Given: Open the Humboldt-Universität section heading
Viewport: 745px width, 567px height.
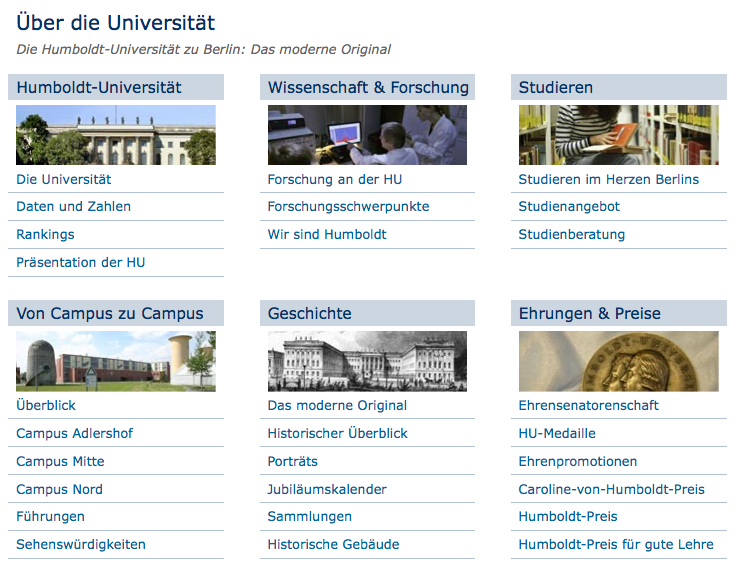Looking at the screenshot, I should pyautogui.click(x=99, y=88).
